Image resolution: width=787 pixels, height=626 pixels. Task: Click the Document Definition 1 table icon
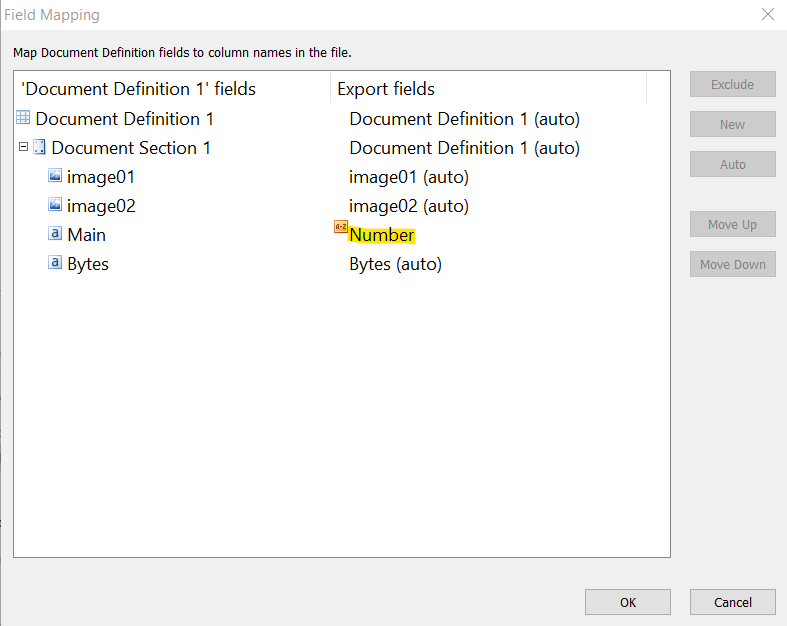pyautogui.click(x=23, y=117)
